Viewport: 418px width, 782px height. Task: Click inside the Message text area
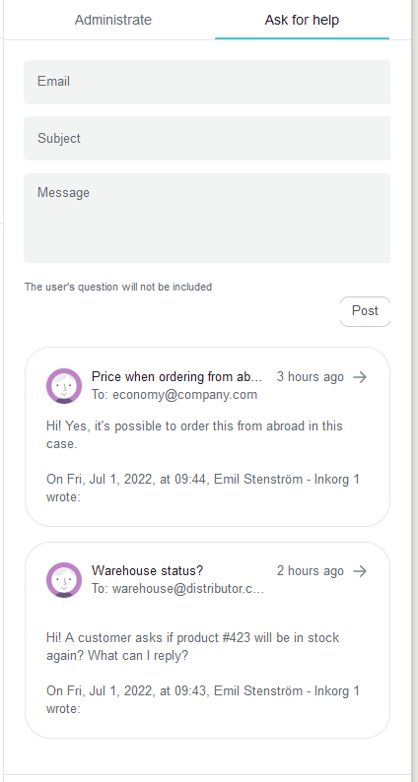[x=207, y=218]
